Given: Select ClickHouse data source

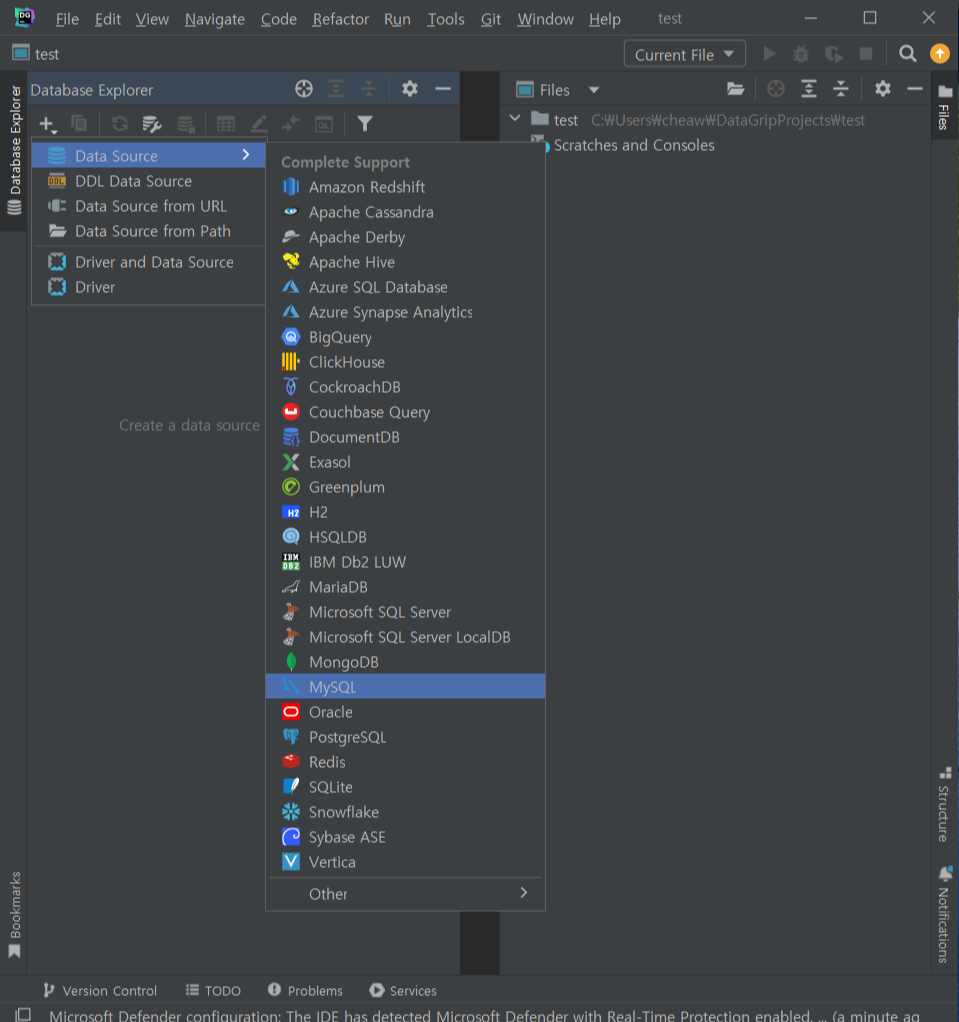Looking at the screenshot, I should click(406, 362).
